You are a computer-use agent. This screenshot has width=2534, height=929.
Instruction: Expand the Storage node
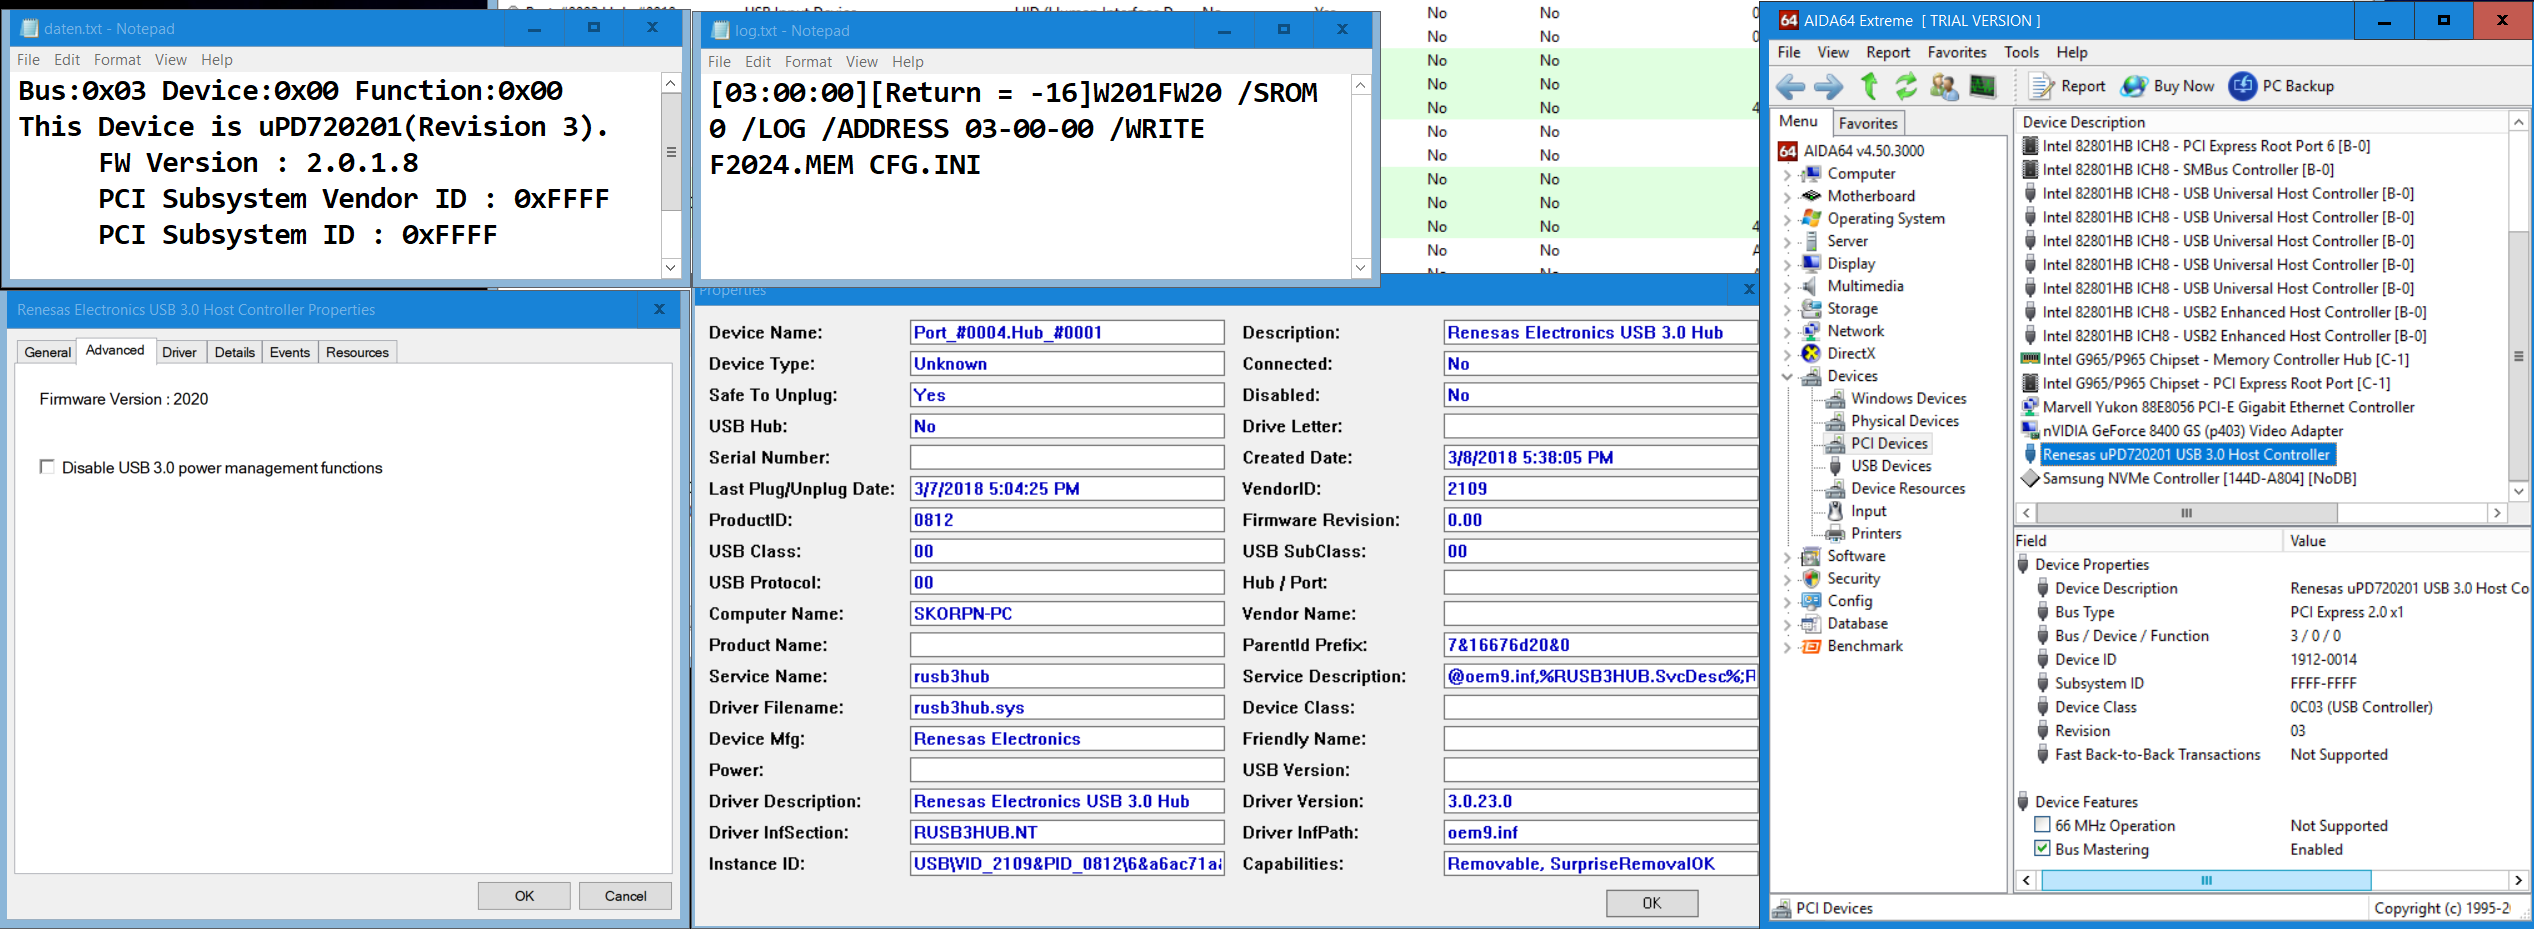1787,310
